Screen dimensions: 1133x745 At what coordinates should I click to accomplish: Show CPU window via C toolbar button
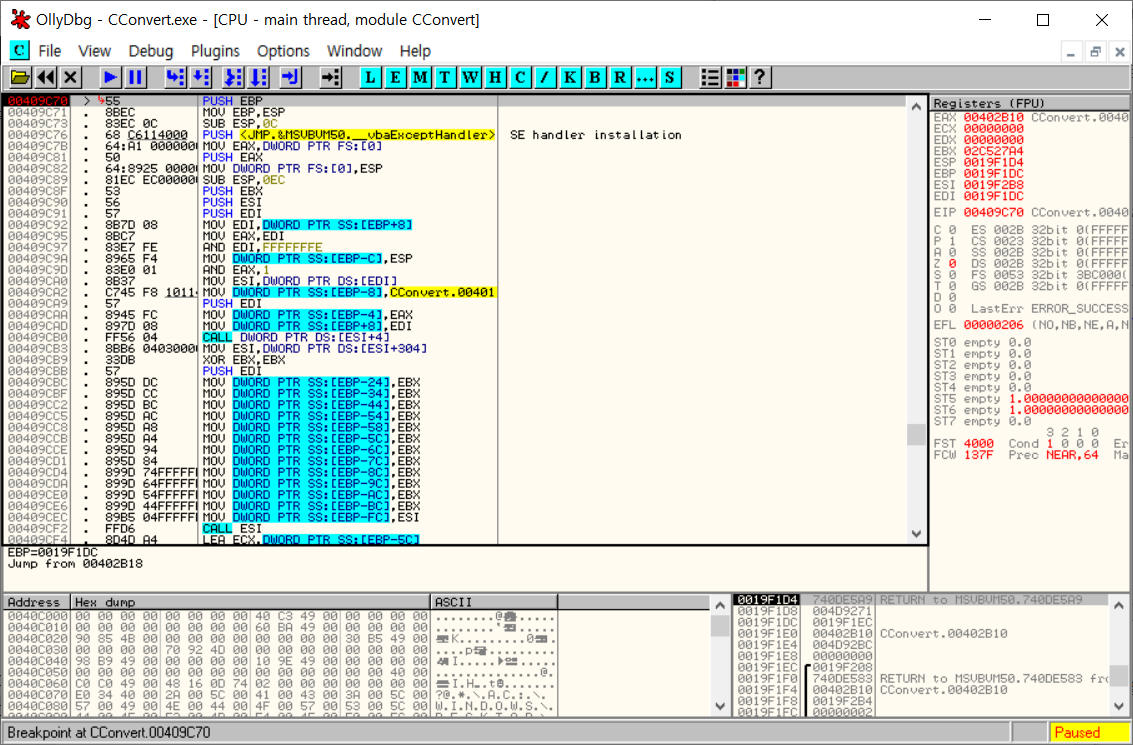[520, 77]
